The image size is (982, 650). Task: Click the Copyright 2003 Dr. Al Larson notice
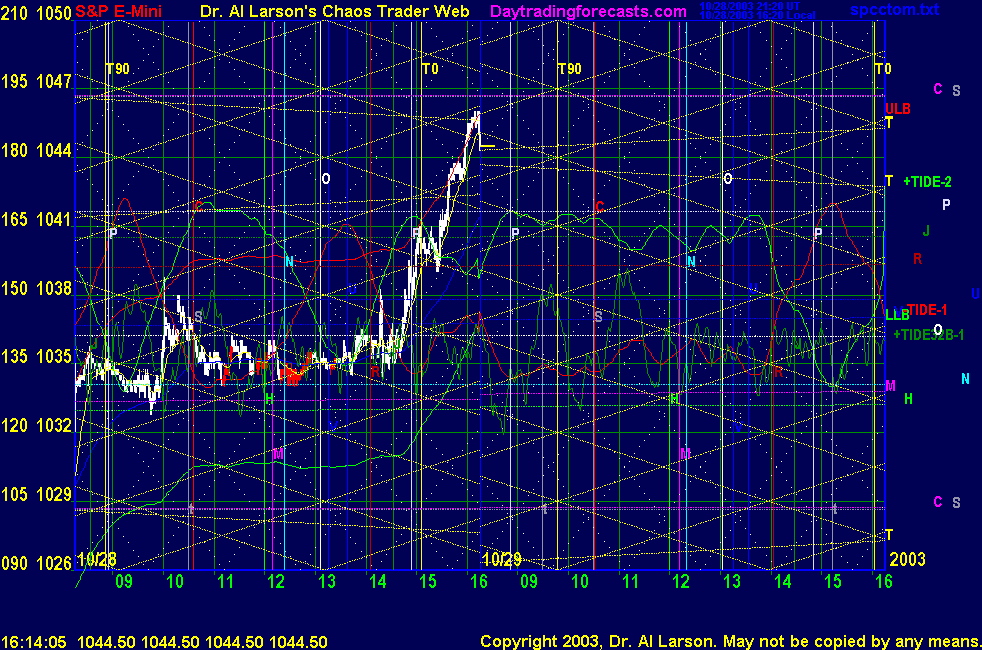click(731, 641)
